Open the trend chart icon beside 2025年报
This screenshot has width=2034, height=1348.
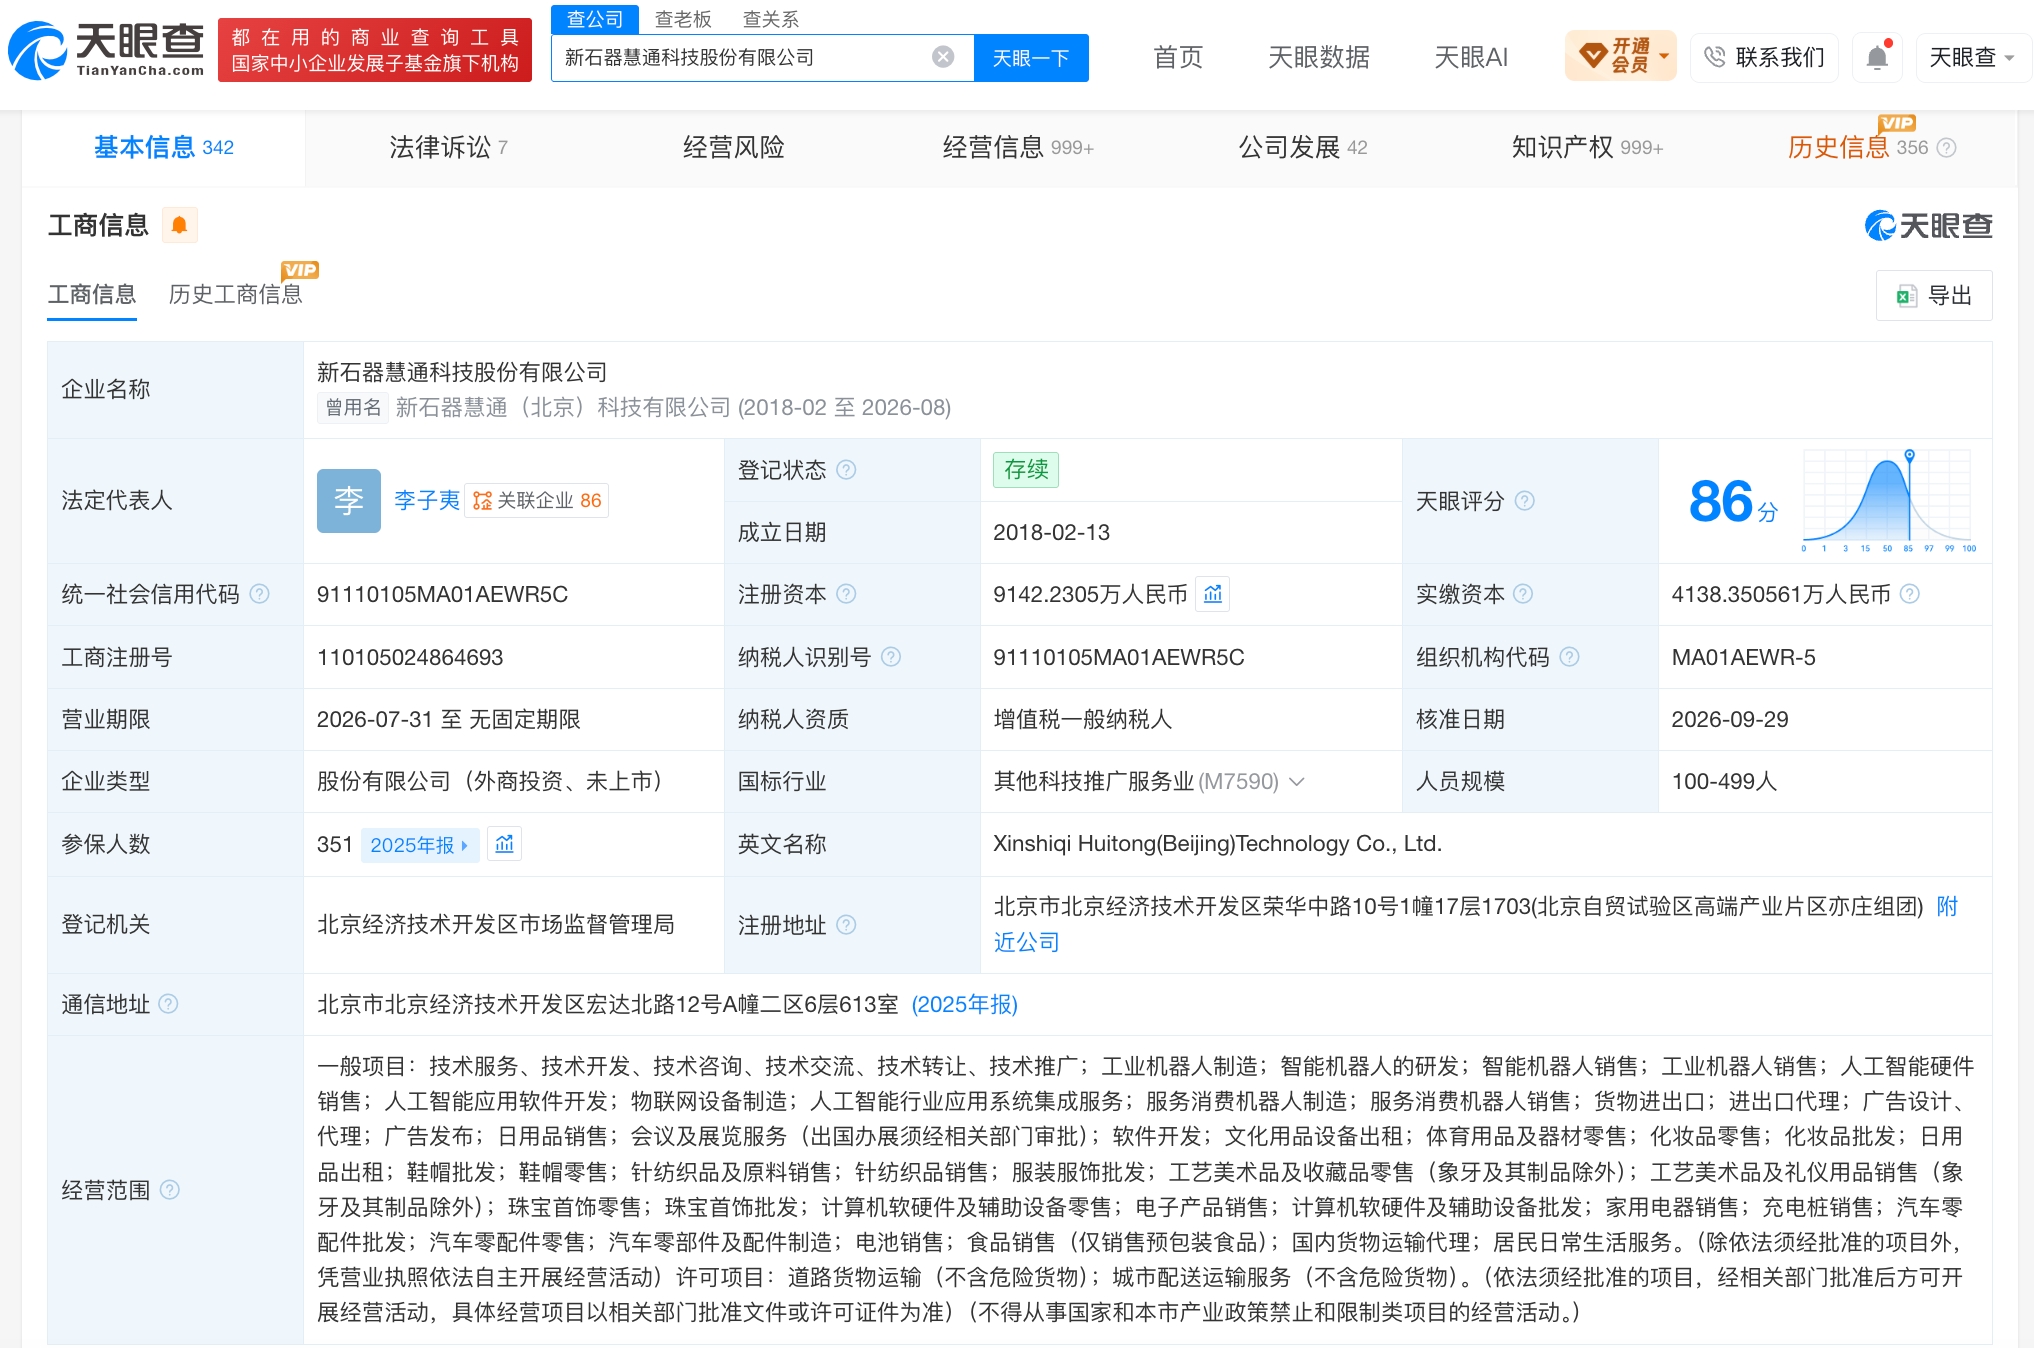(504, 844)
